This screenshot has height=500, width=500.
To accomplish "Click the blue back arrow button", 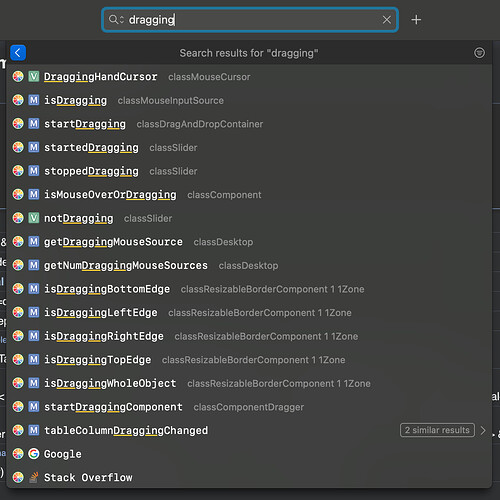I will click(18, 53).
